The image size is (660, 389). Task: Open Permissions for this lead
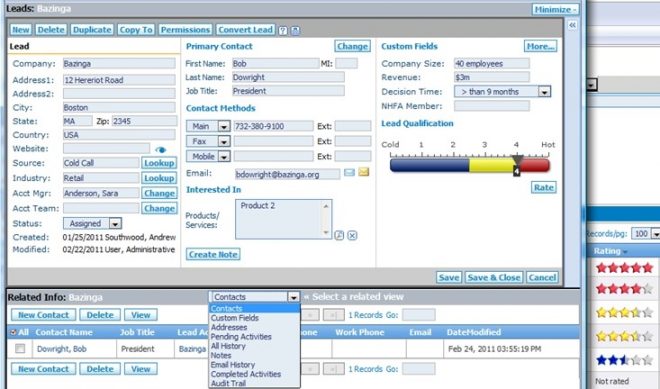[185, 30]
